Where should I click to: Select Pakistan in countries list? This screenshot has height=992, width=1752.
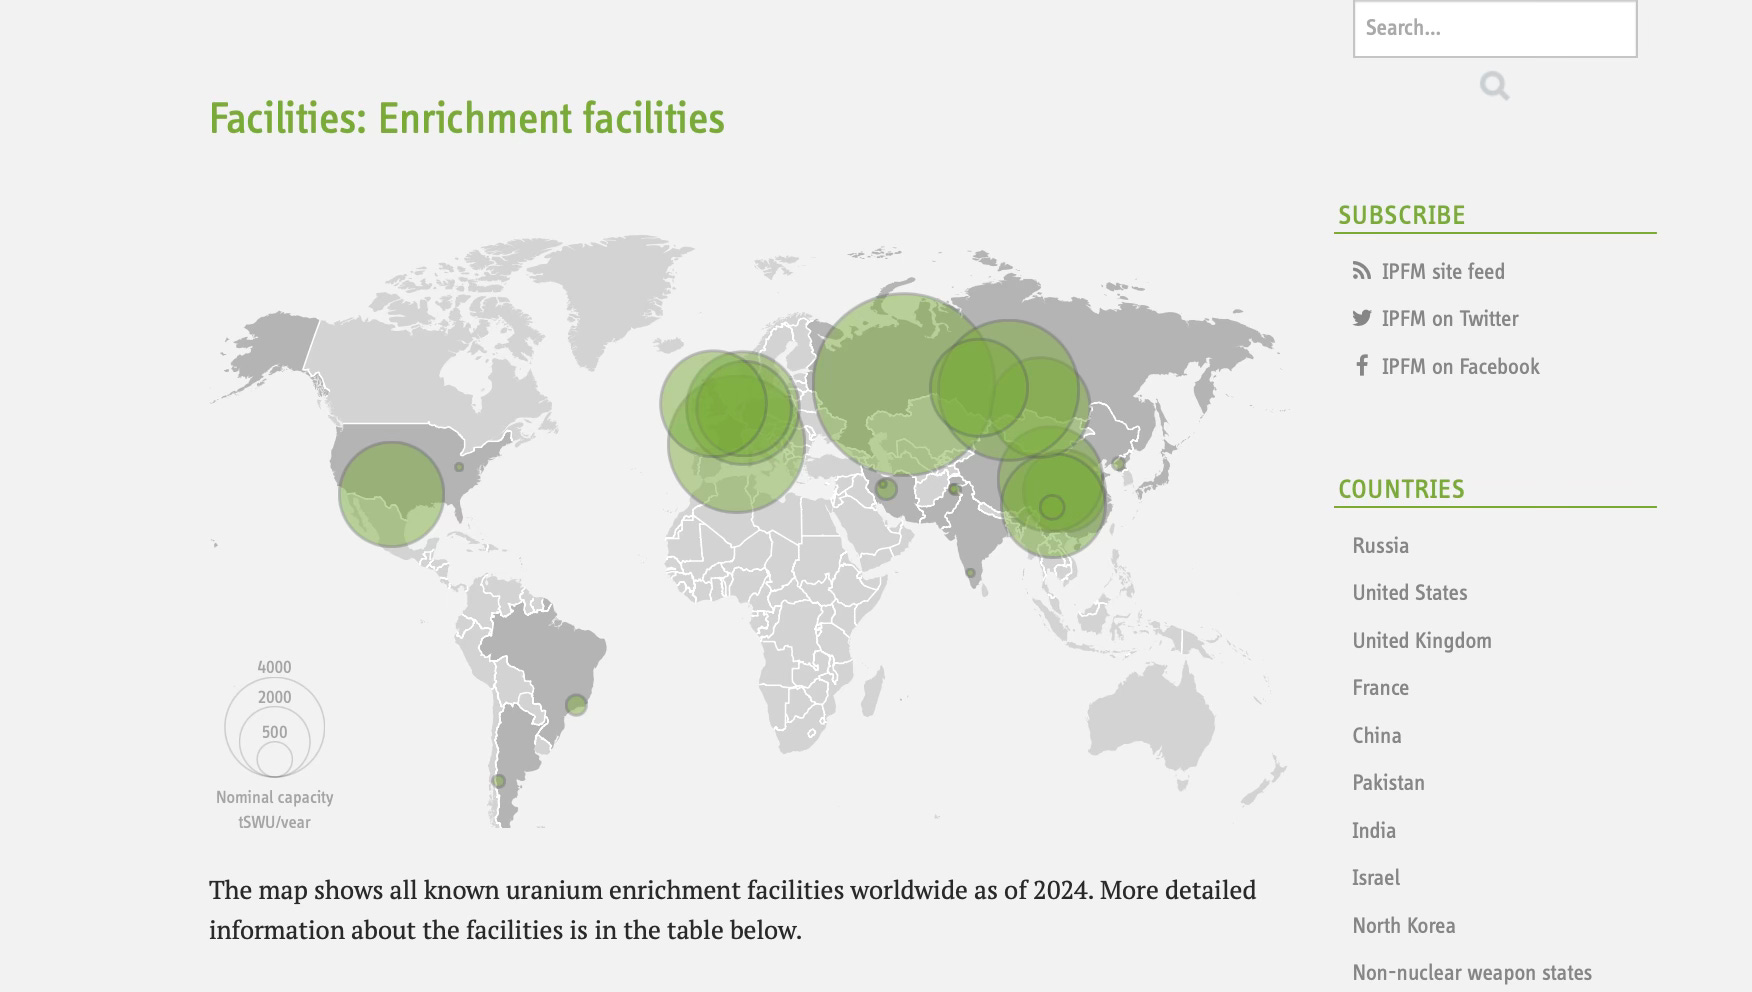pyautogui.click(x=1388, y=783)
